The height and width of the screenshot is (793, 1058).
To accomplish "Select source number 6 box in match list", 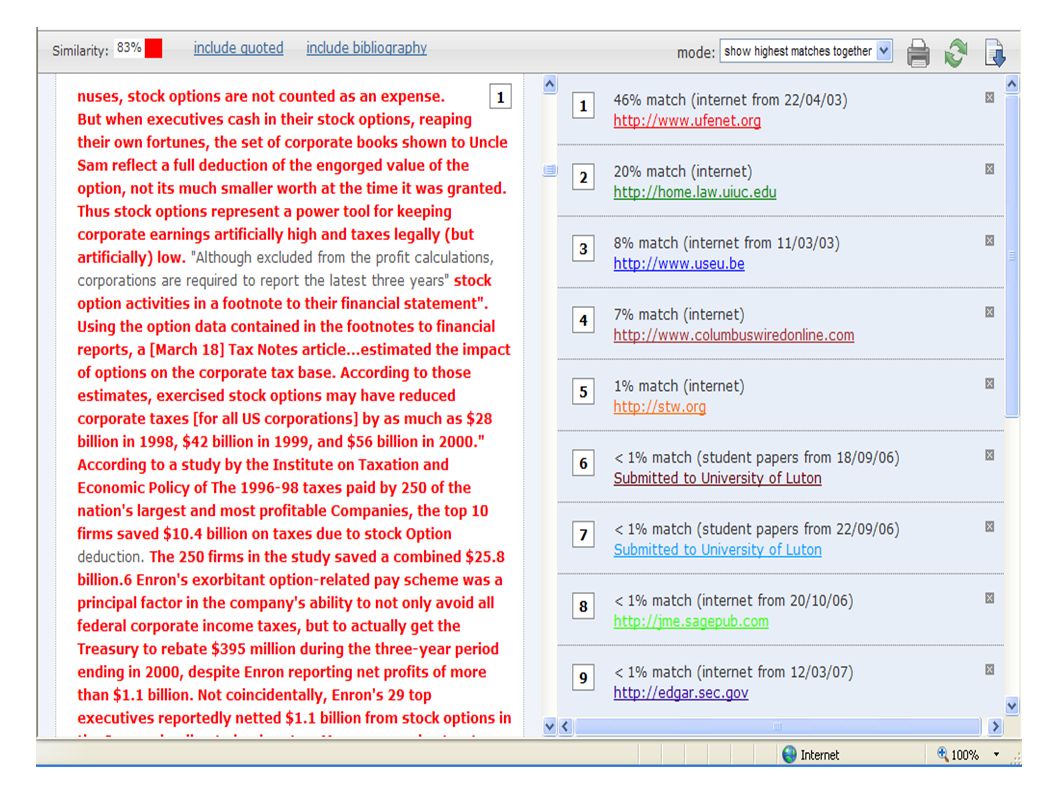I will (x=583, y=464).
